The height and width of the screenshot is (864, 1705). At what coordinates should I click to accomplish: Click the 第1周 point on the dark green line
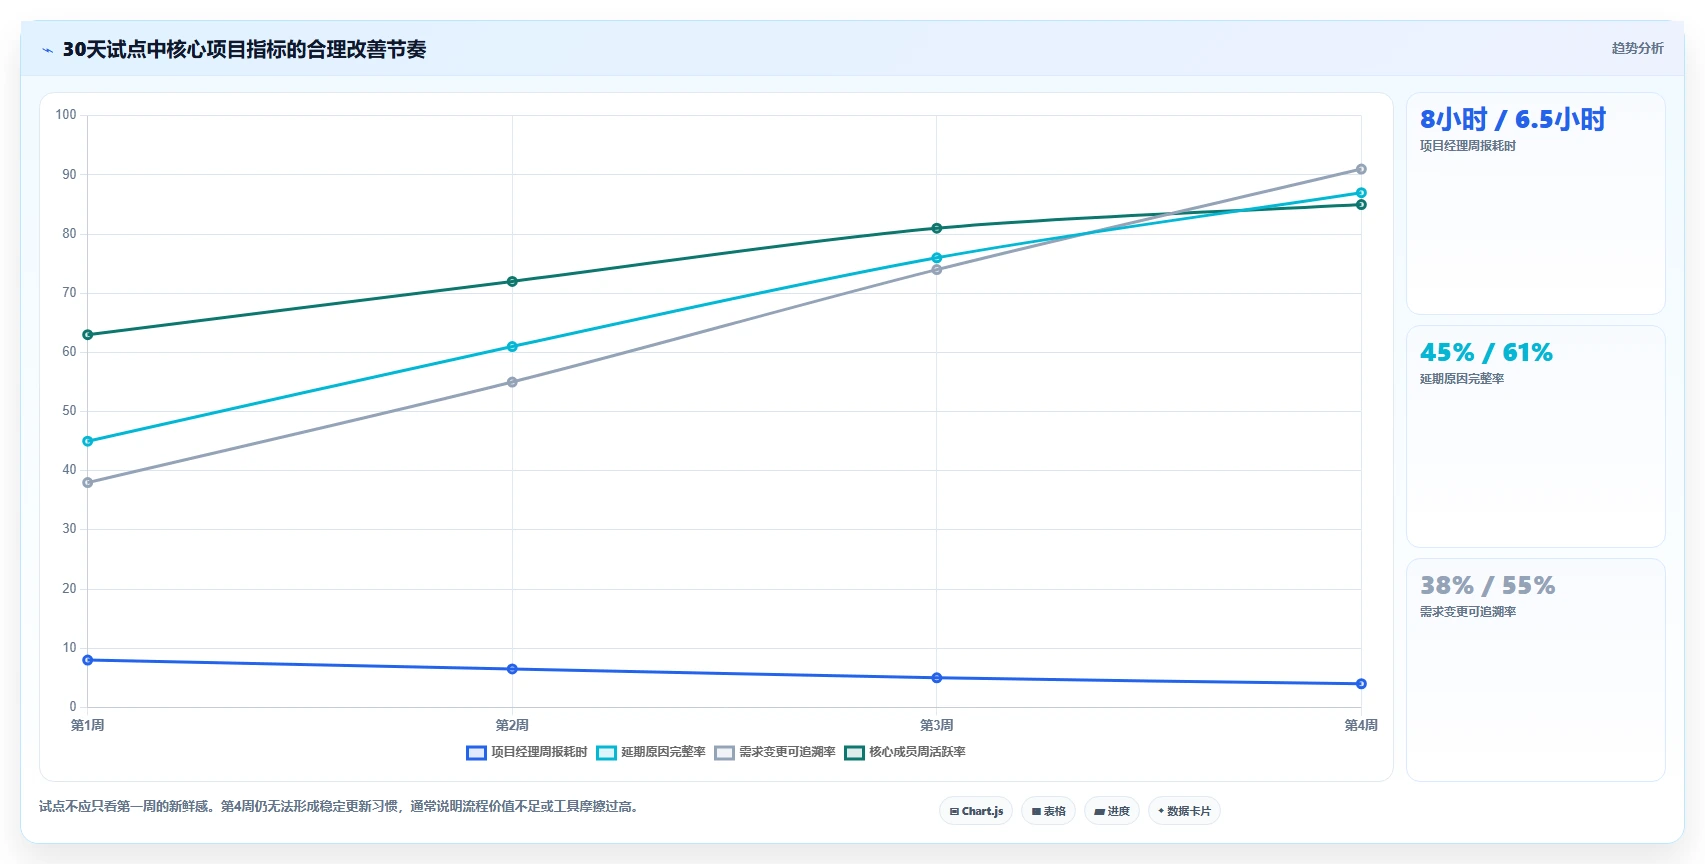pyautogui.click(x=88, y=335)
